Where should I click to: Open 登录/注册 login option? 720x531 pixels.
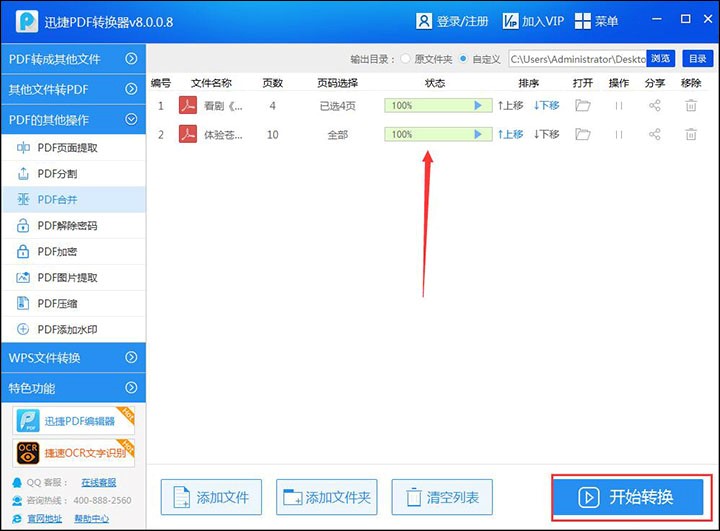pos(452,21)
